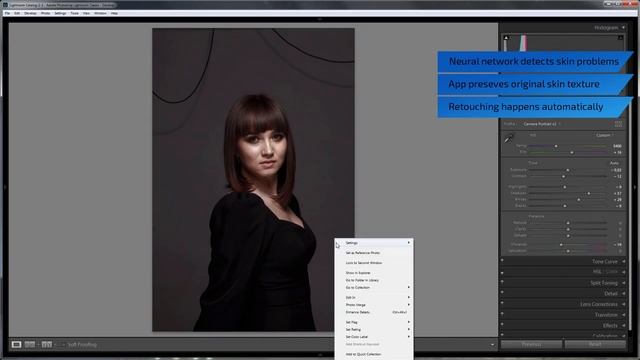Image resolution: width=640 pixels, height=360 pixels.
Task: Click the Lightroom app icon in title bar
Action: (5, 5)
